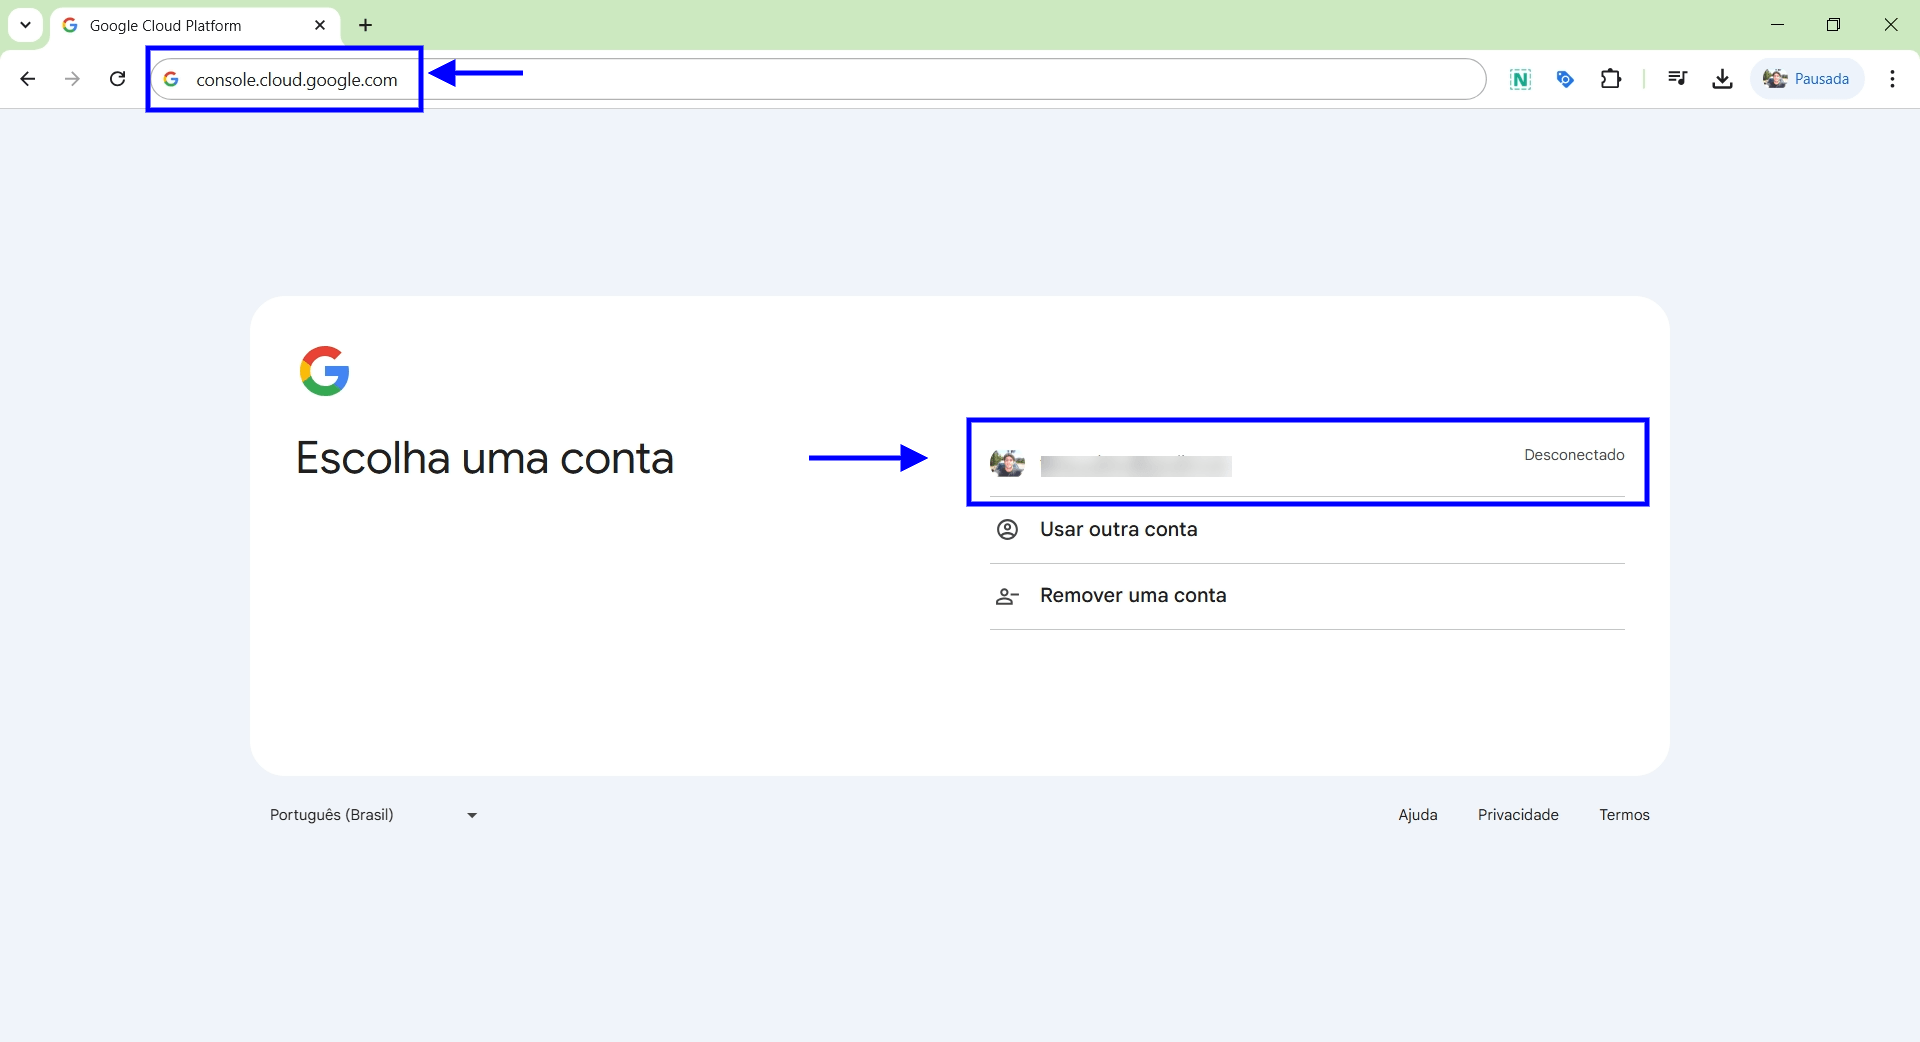Open the tab search dropdown arrow
Screen dimensions: 1920x1042
[x=25, y=25]
